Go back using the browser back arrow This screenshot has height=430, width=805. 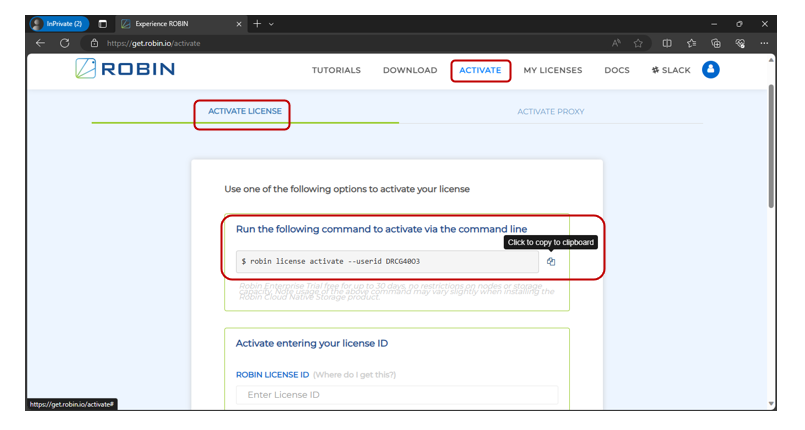tap(40, 43)
